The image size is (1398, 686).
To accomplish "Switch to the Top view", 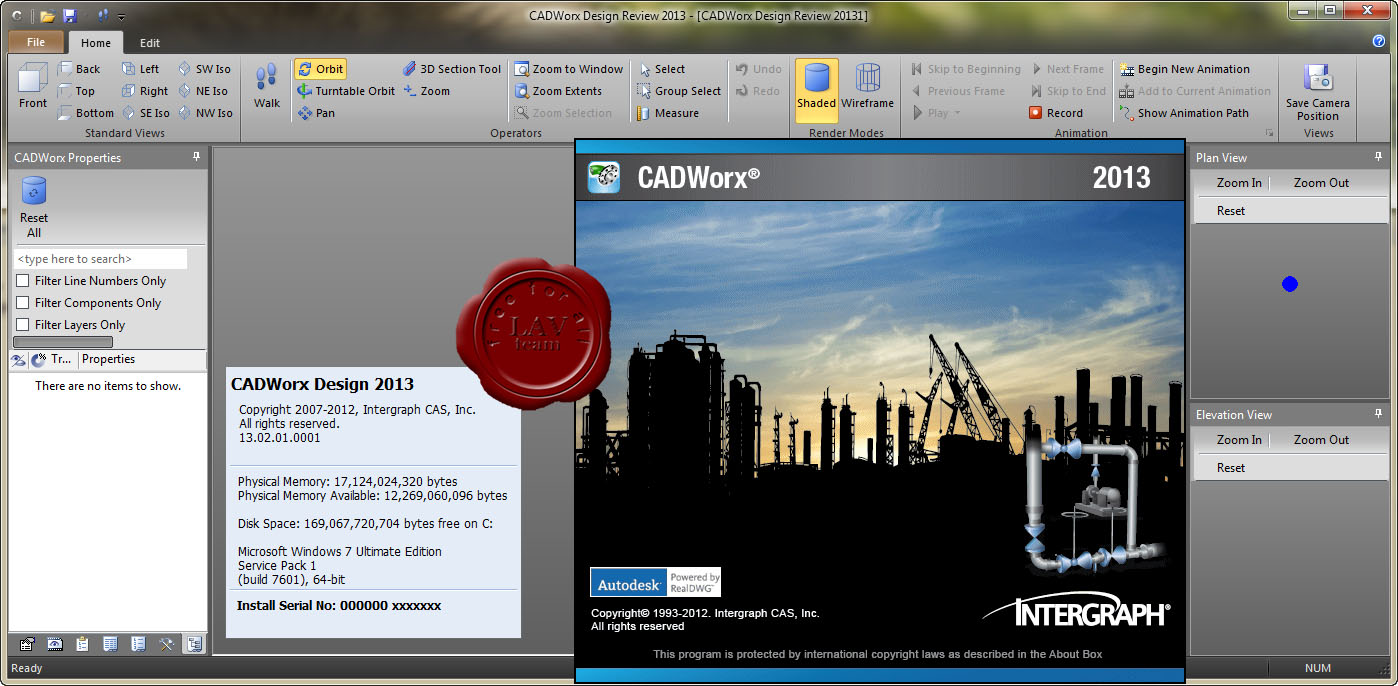I will (x=76, y=91).
